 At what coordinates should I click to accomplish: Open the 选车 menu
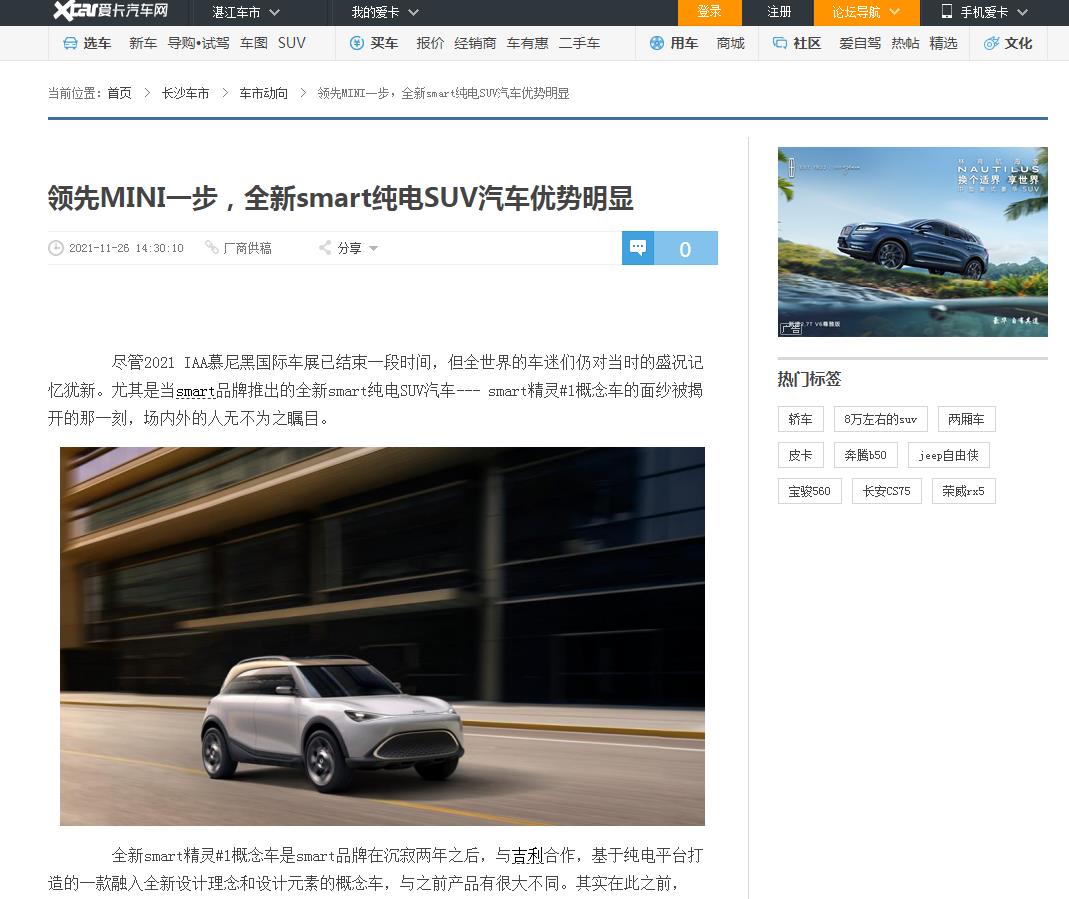(x=97, y=44)
